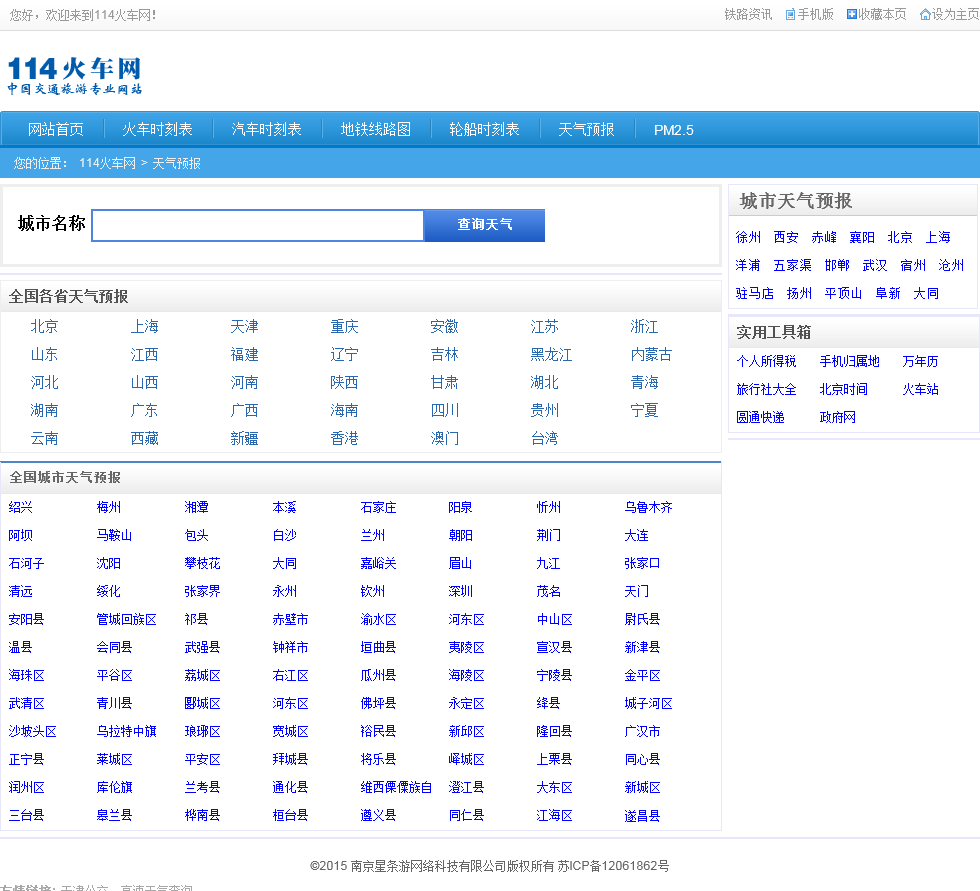This screenshot has width=980, height=891.
Task: Click the 114火车网 logo
Action: point(74,76)
